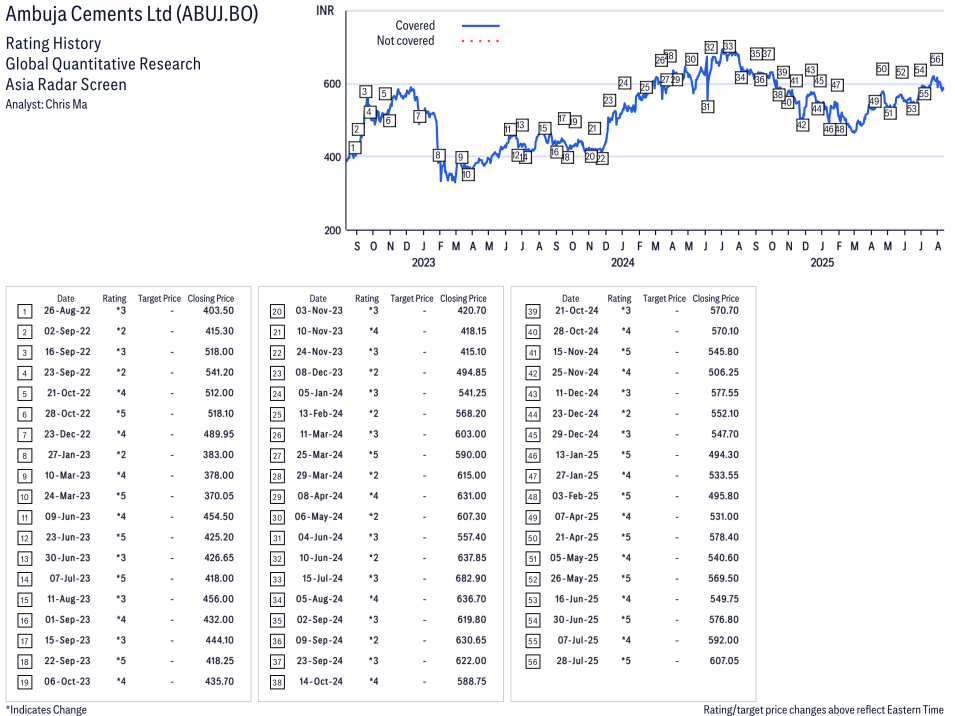Click the red dotted 'Not covered' legend line
The height and width of the screenshot is (716, 955).
(x=481, y=41)
